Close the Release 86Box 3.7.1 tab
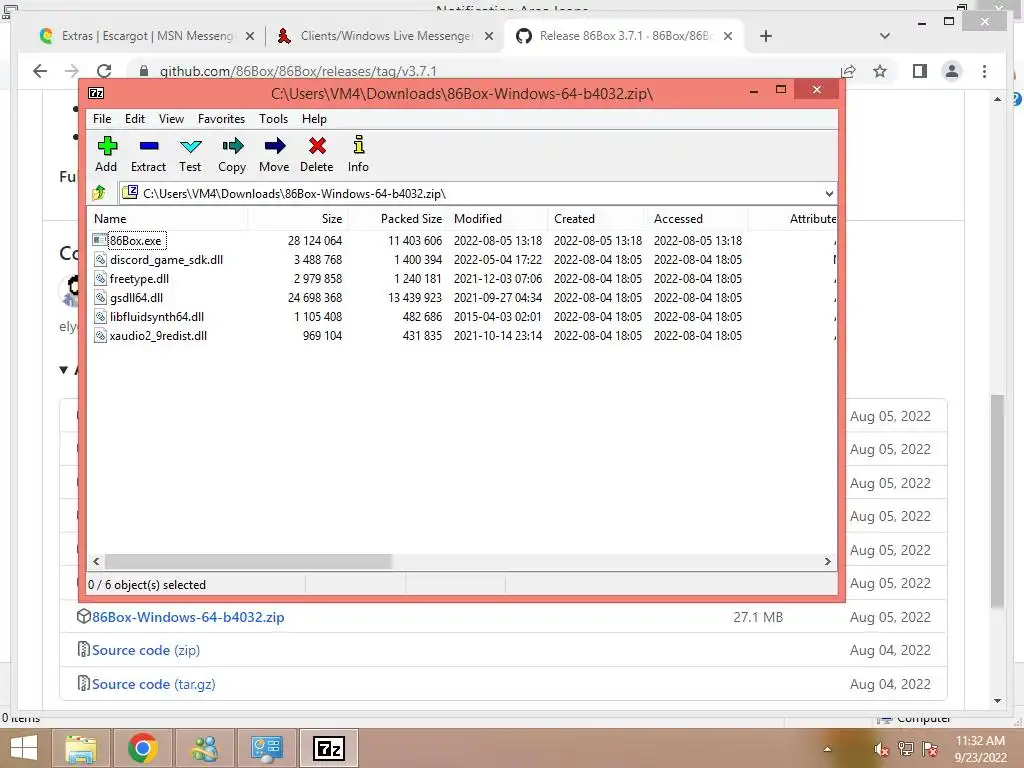This screenshot has height=768, width=1024. (728, 36)
